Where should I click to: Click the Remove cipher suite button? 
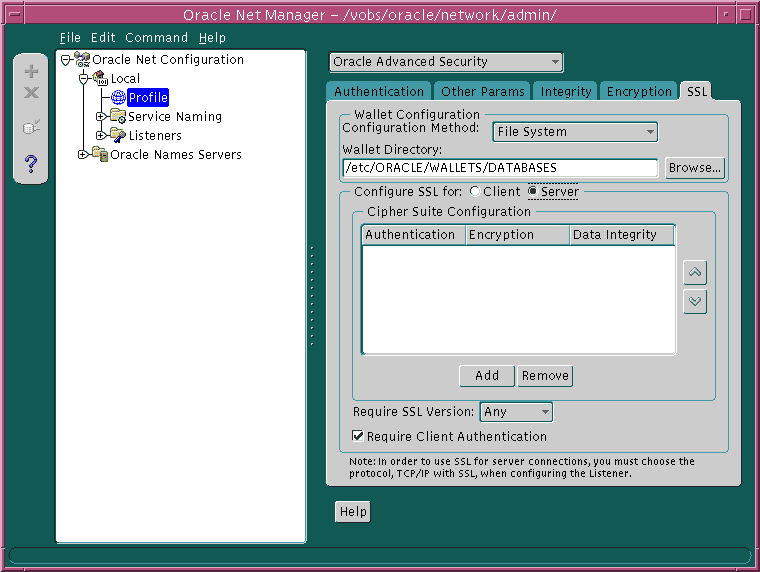point(545,376)
